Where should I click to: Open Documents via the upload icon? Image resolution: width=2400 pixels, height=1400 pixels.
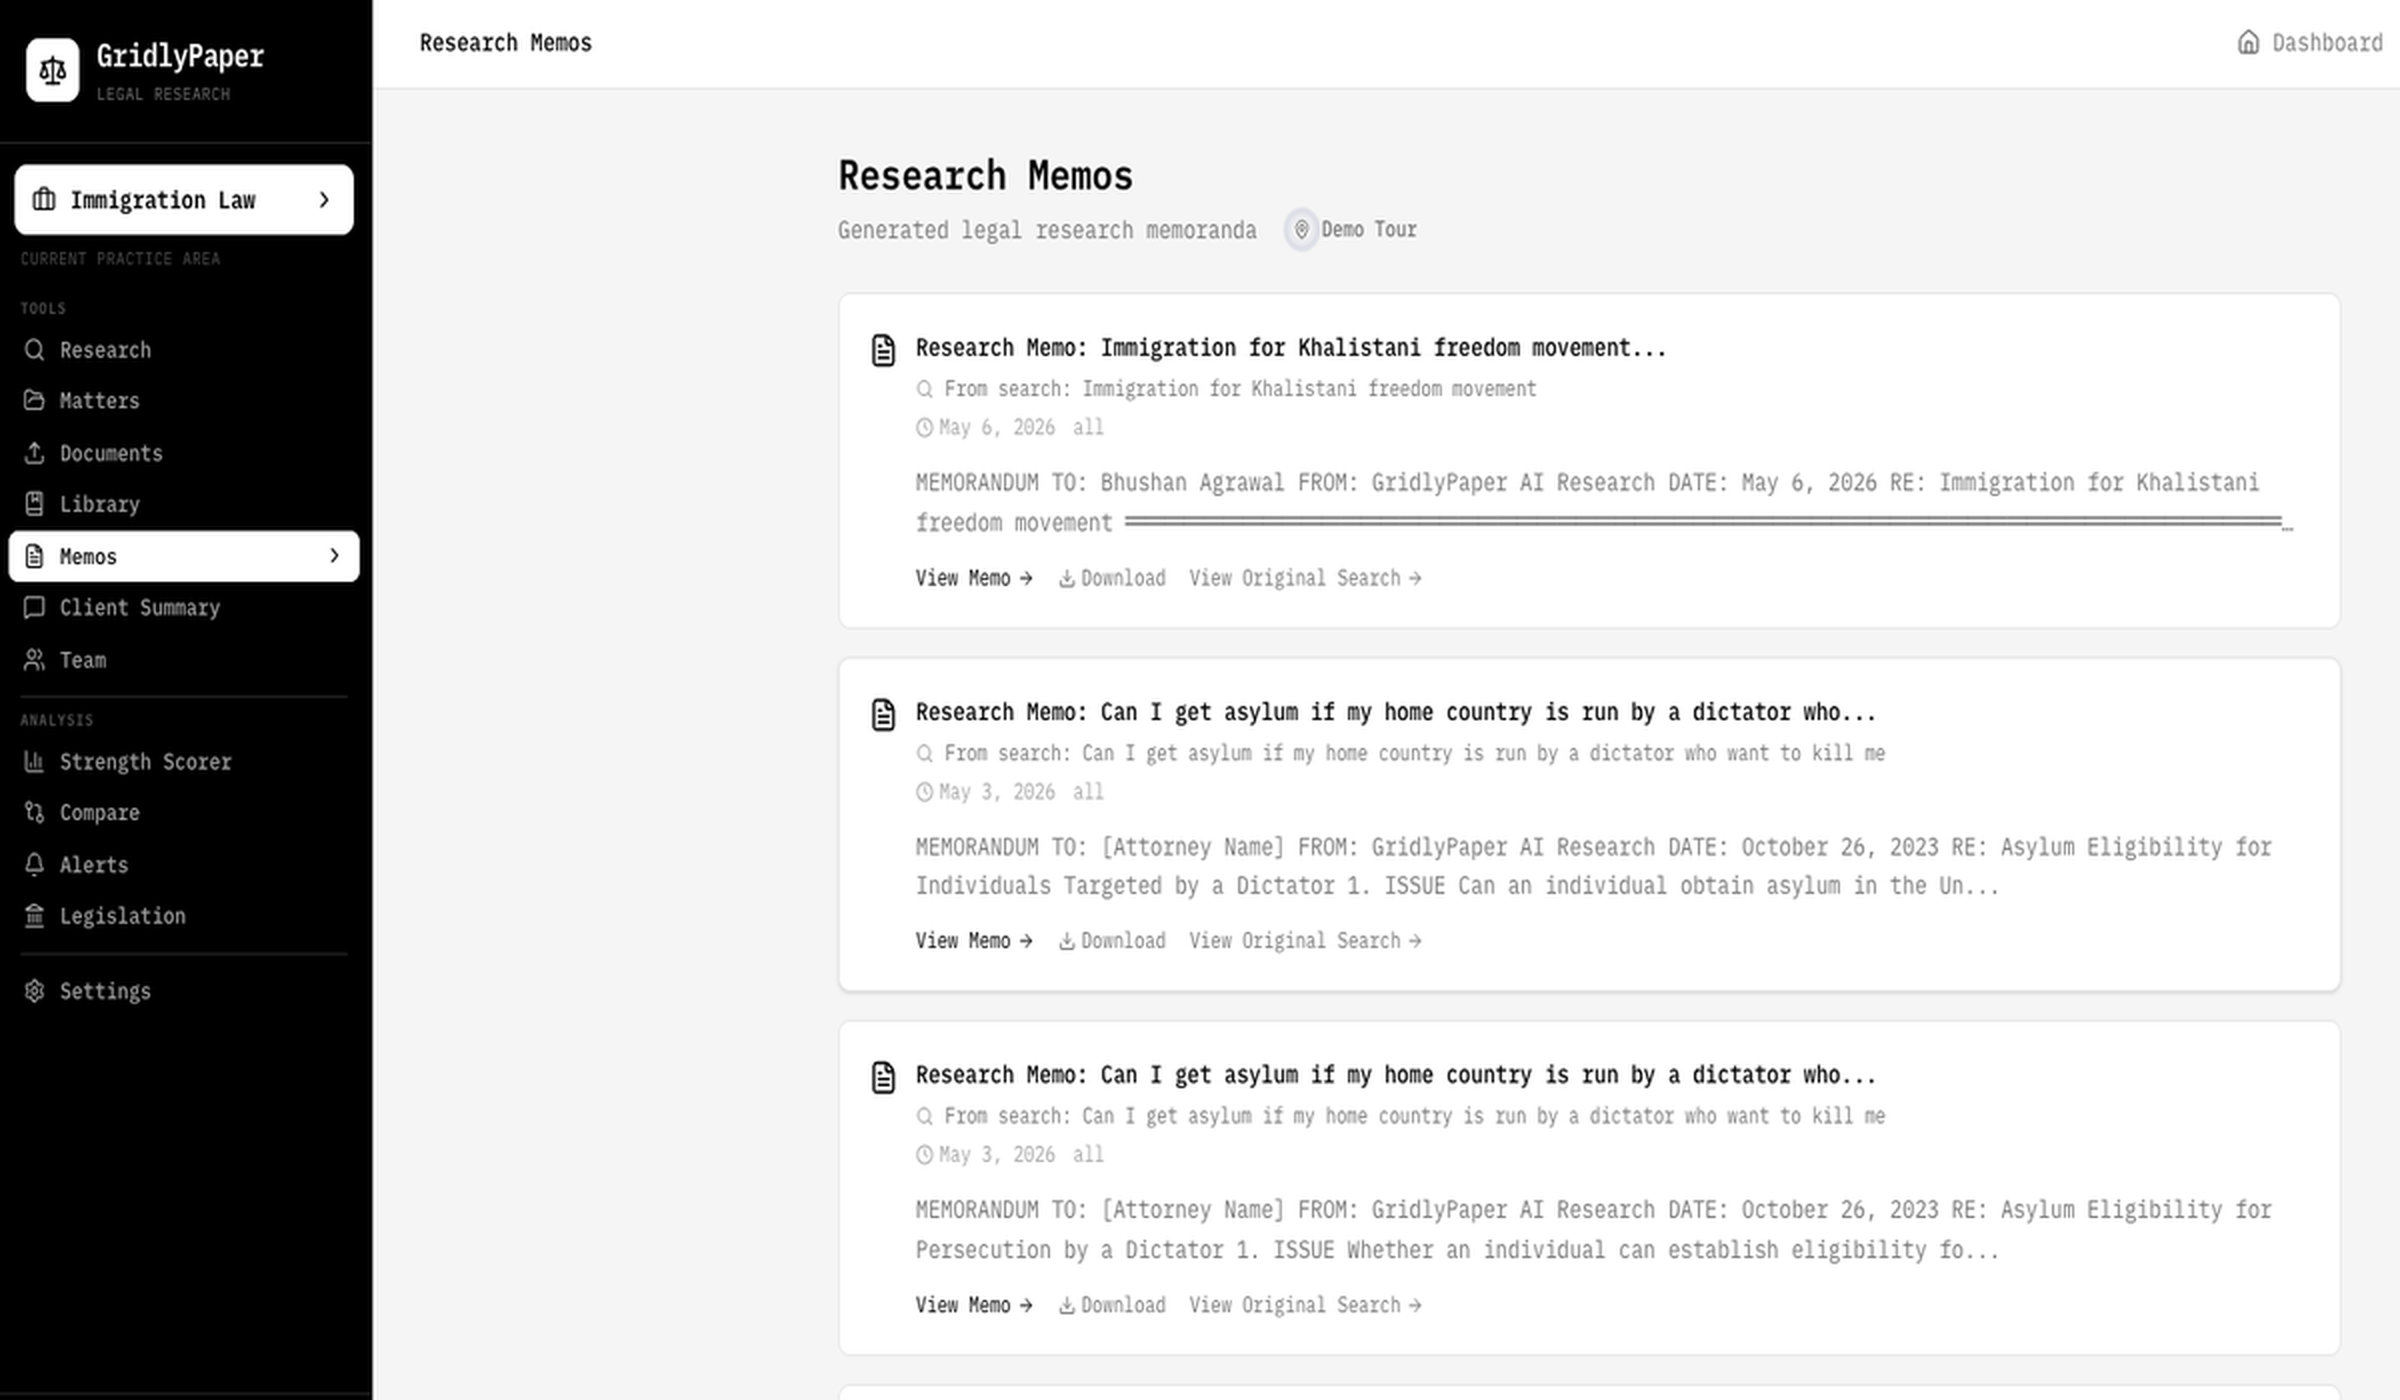point(34,453)
